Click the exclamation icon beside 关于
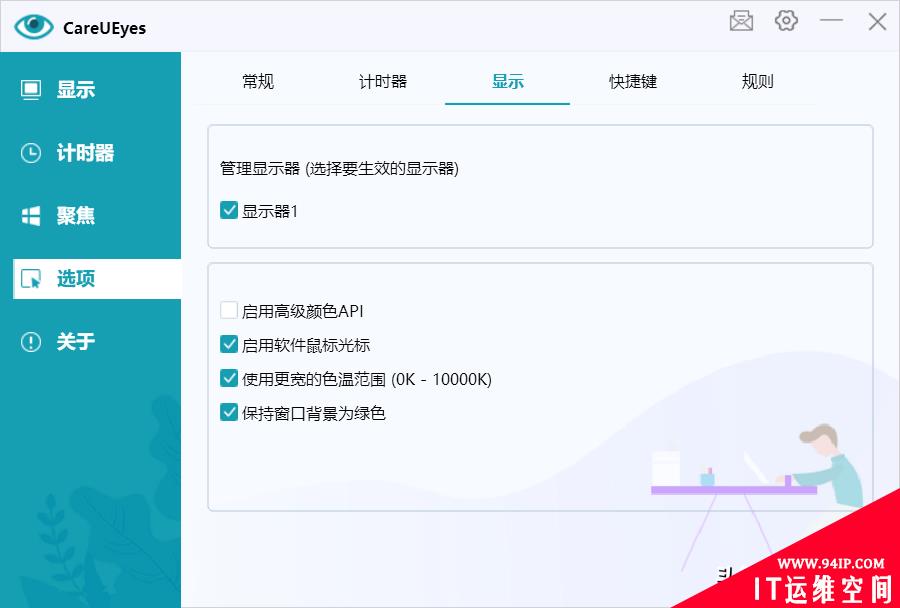 [30, 342]
